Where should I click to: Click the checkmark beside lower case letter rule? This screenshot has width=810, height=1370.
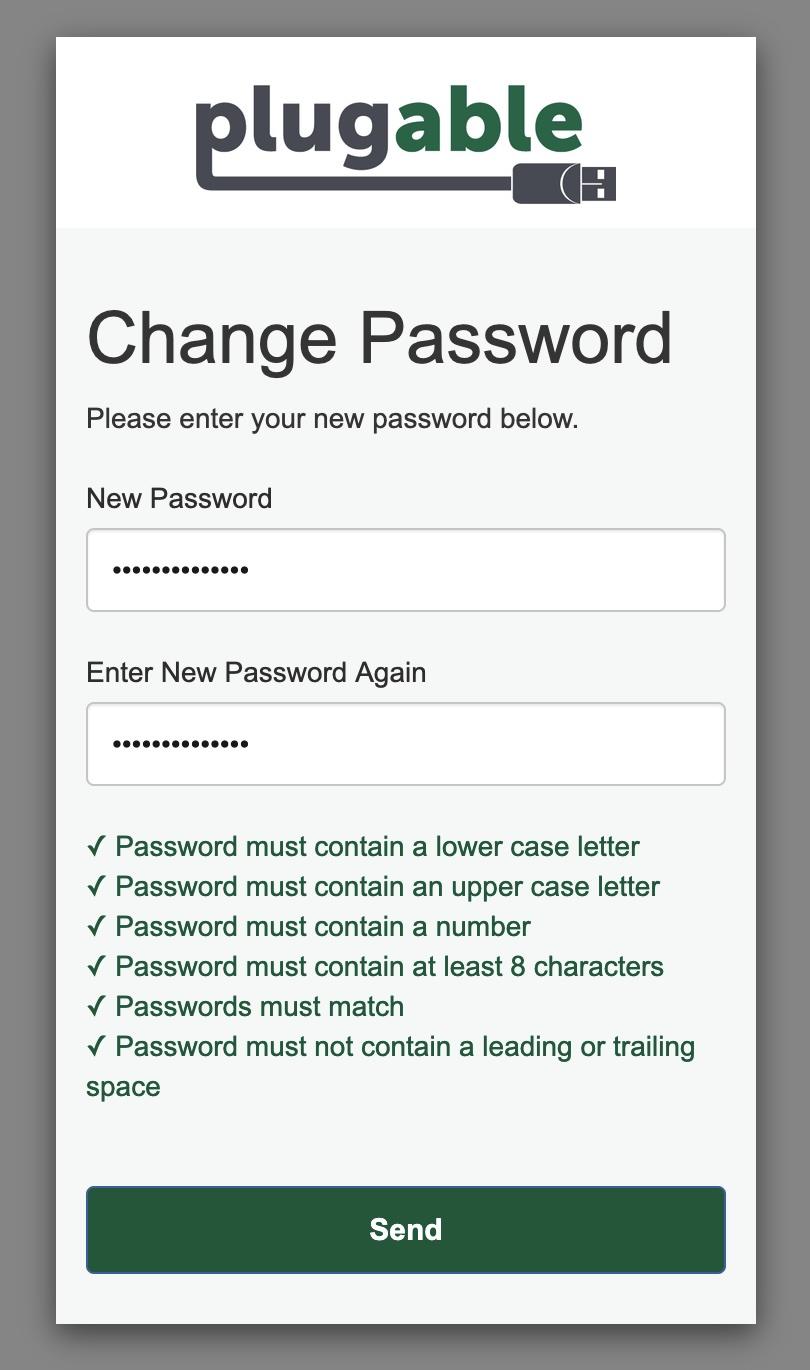point(97,846)
